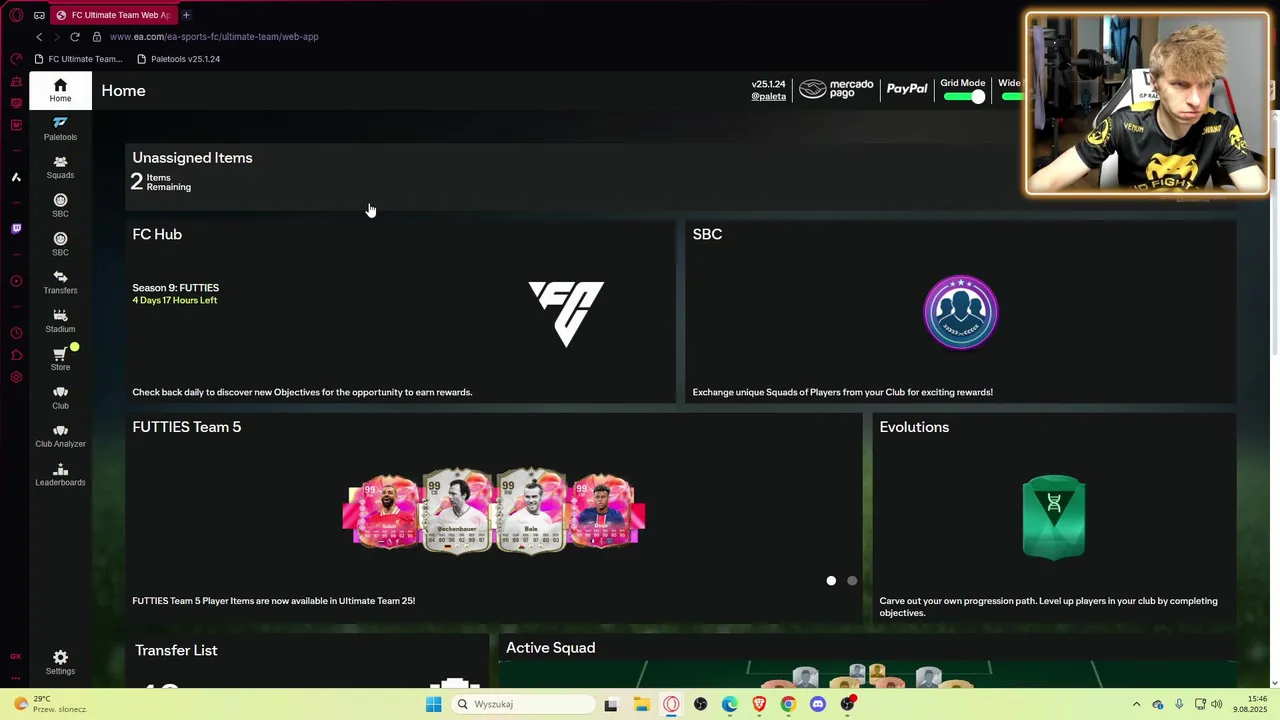
Task: Open Twitch in Opera sidebar
Action: pos(16,229)
